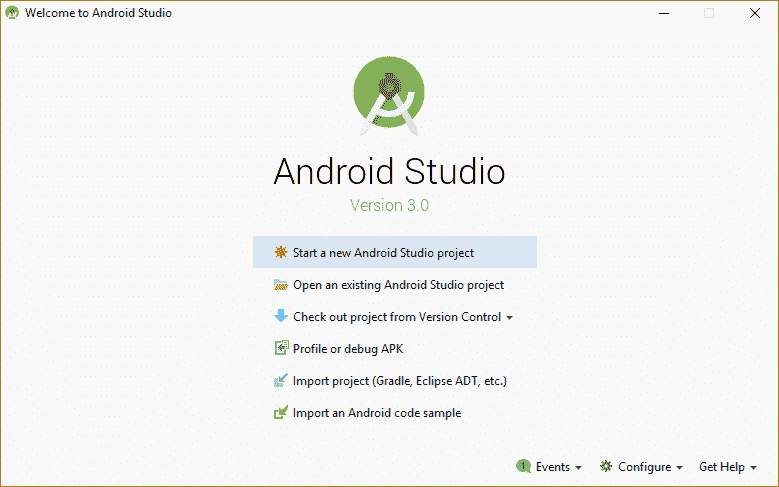779x487 pixels.
Task: Click the large Android Studio logo
Action: point(389,95)
